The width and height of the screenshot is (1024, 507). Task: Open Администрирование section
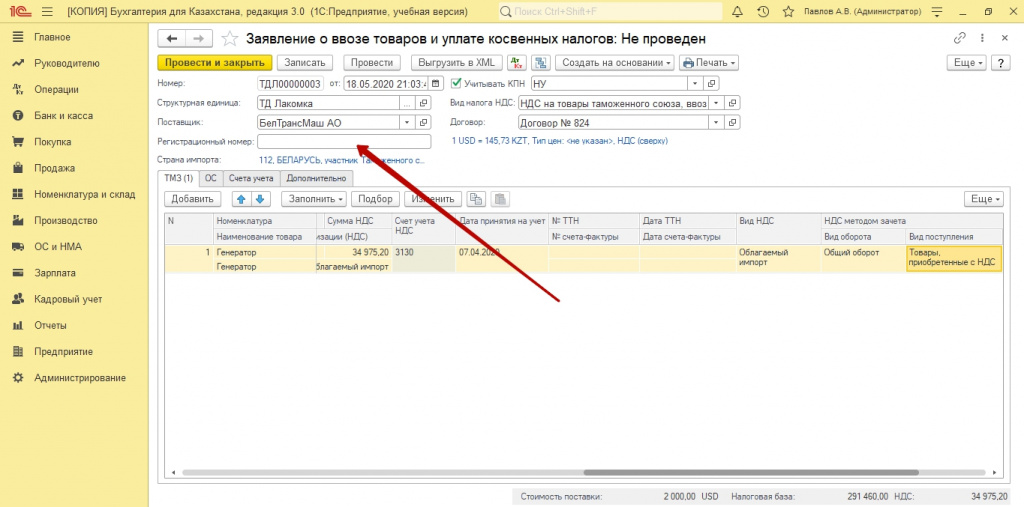point(80,378)
